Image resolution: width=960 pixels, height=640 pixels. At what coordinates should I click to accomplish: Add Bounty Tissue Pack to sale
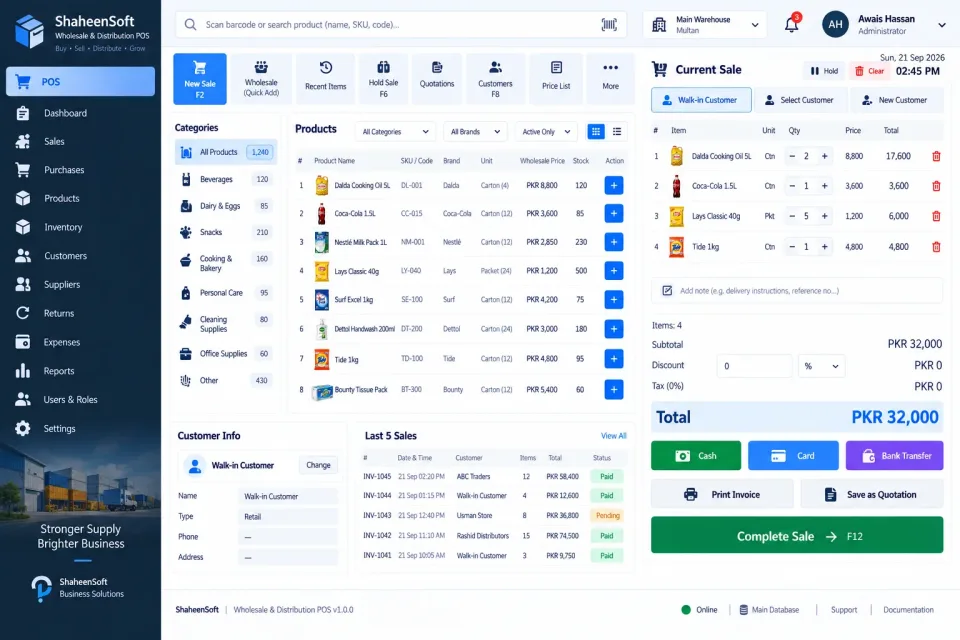pos(613,390)
